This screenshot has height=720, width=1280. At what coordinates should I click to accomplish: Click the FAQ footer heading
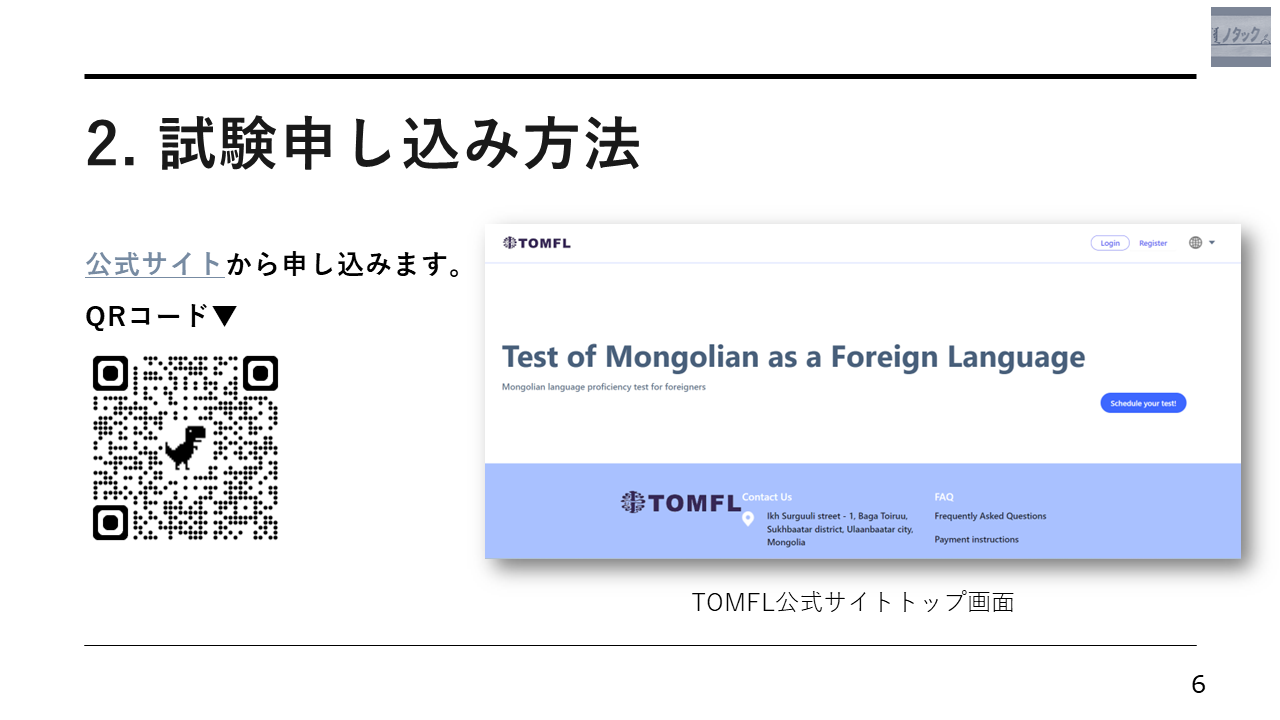pos(944,497)
